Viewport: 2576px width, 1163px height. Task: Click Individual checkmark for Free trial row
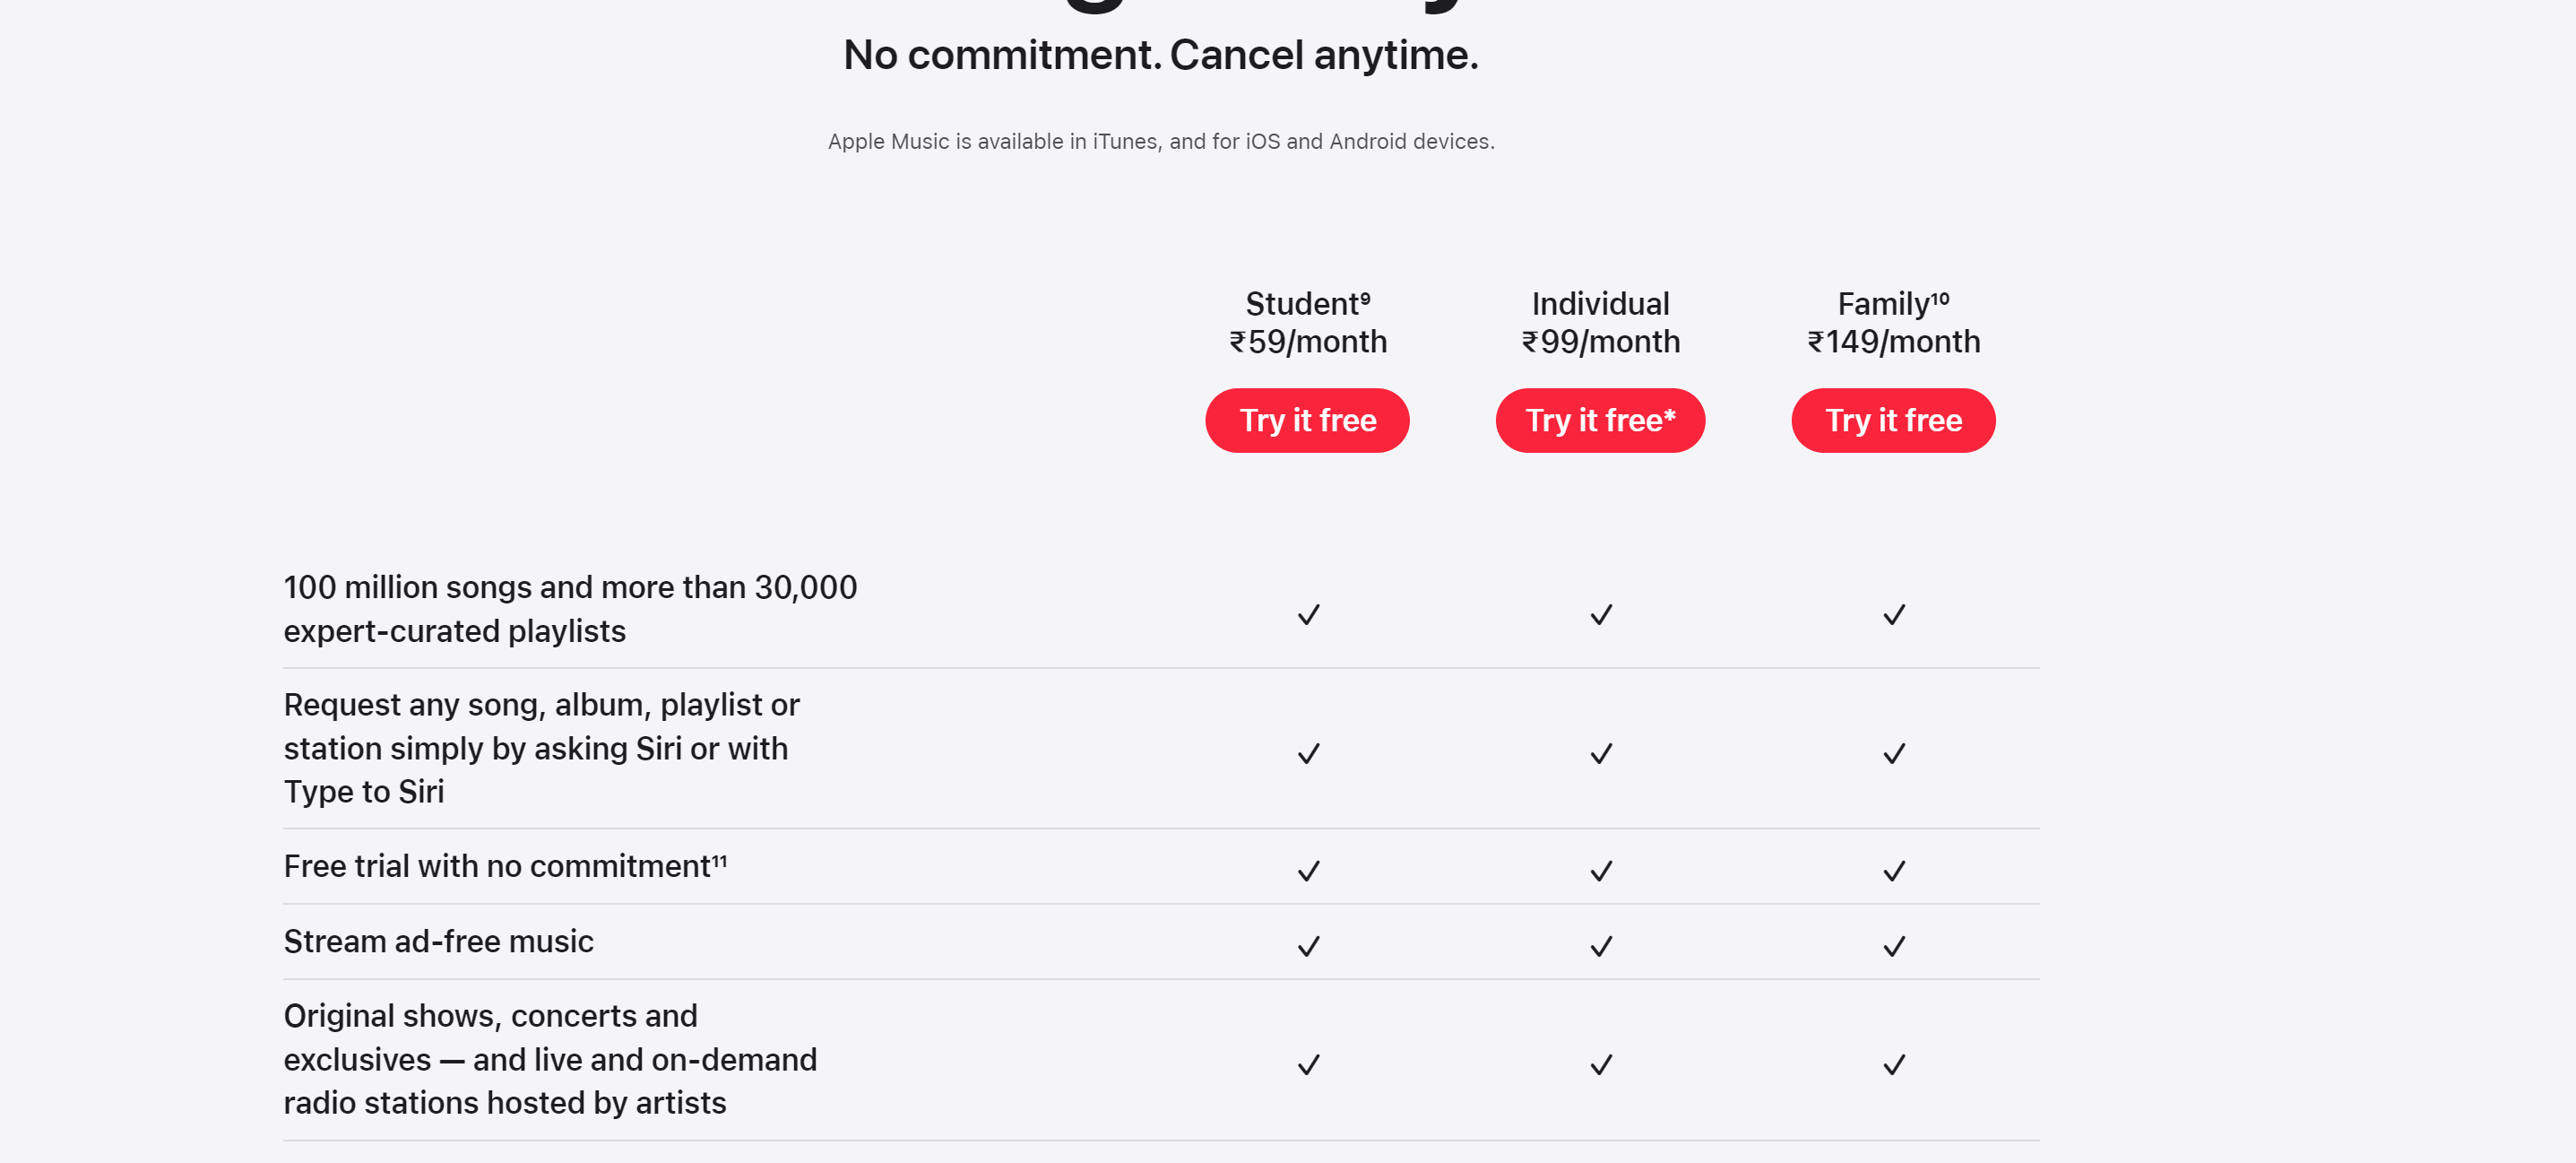click(1601, 871)
